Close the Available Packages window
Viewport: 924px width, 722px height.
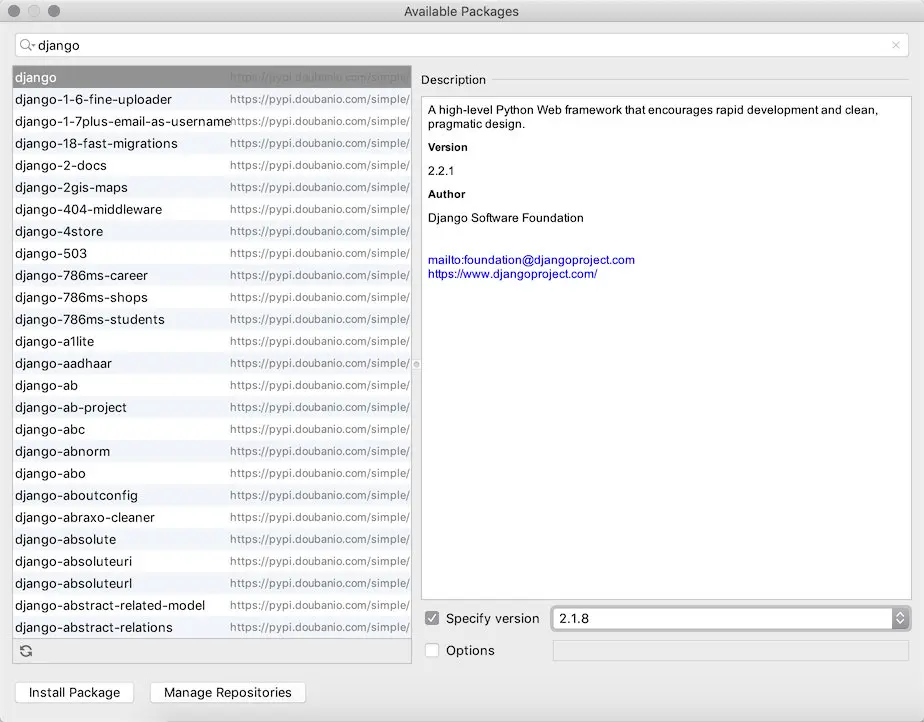(x=14, y=11)
